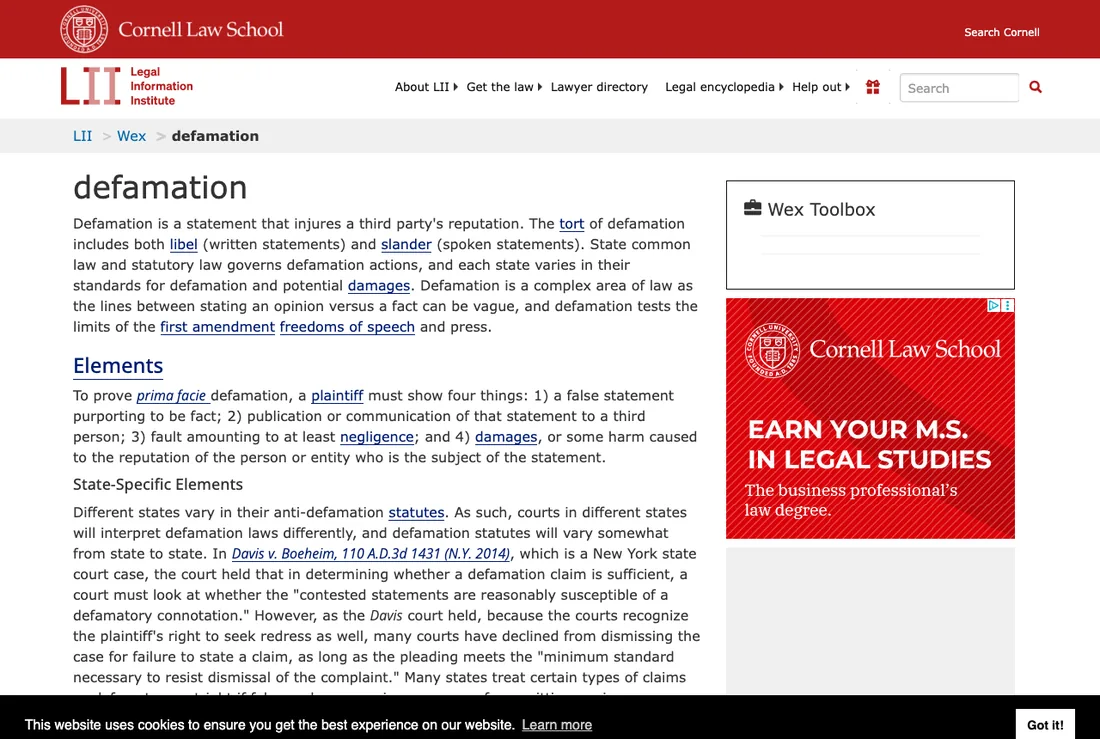Click the ad options dots icon
The height and width of the screenshot is (739, 1100).
[1008, 305]
